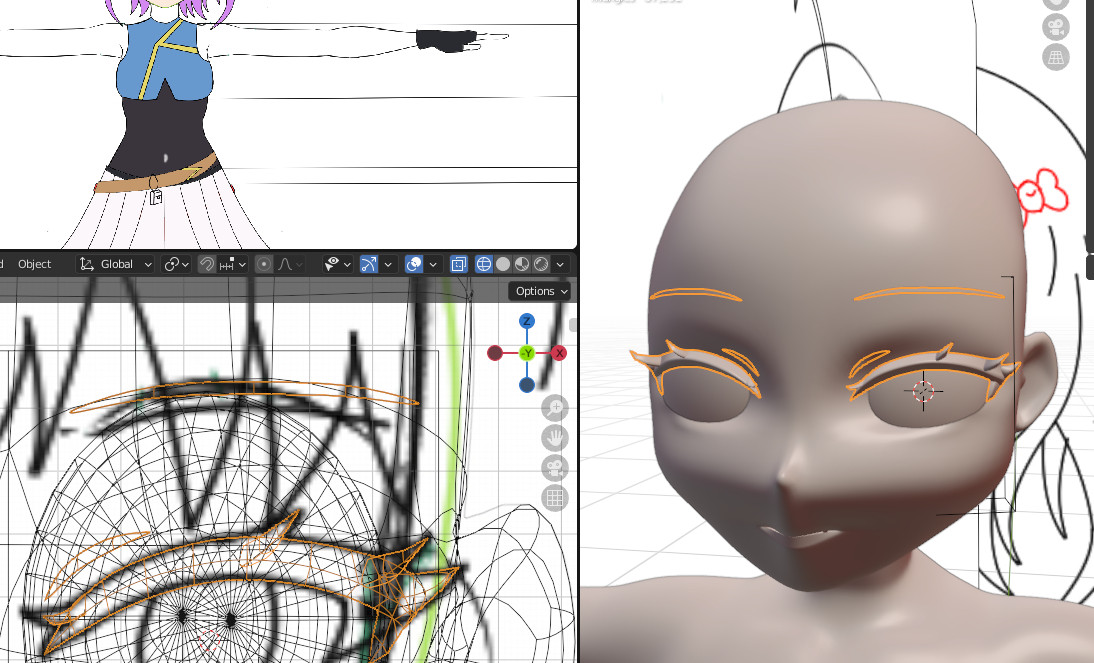Click the dark blue negative Z gizmo dot
This screenshot has height=663, width=1094.
point(527,385)
